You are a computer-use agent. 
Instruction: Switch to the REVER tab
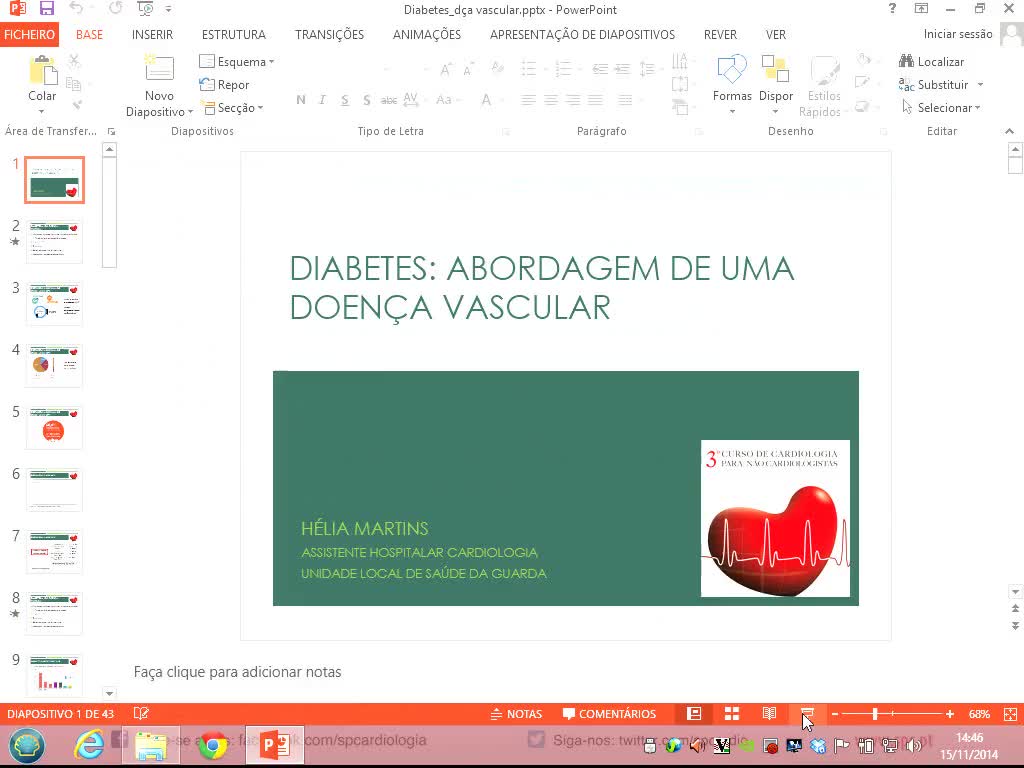pos(720,35)
